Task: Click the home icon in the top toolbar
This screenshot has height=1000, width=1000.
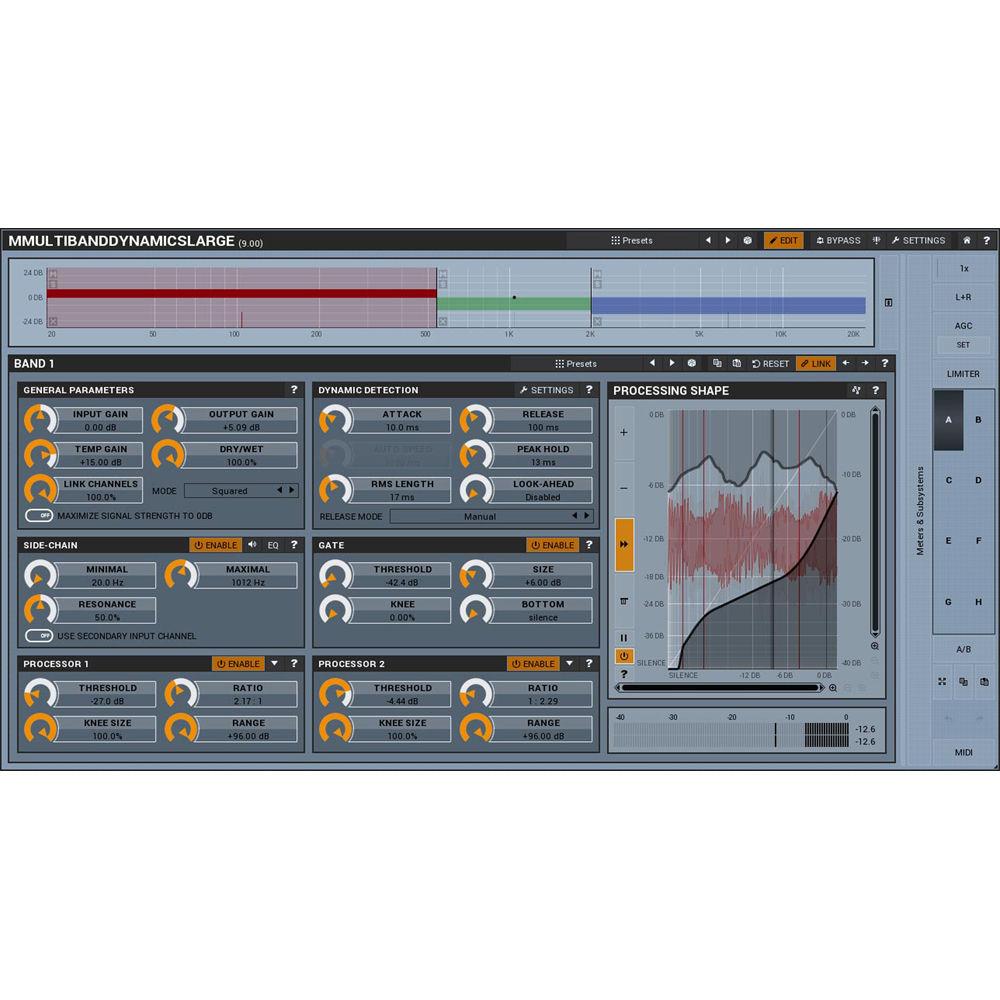Action: (x=966, y=240)
